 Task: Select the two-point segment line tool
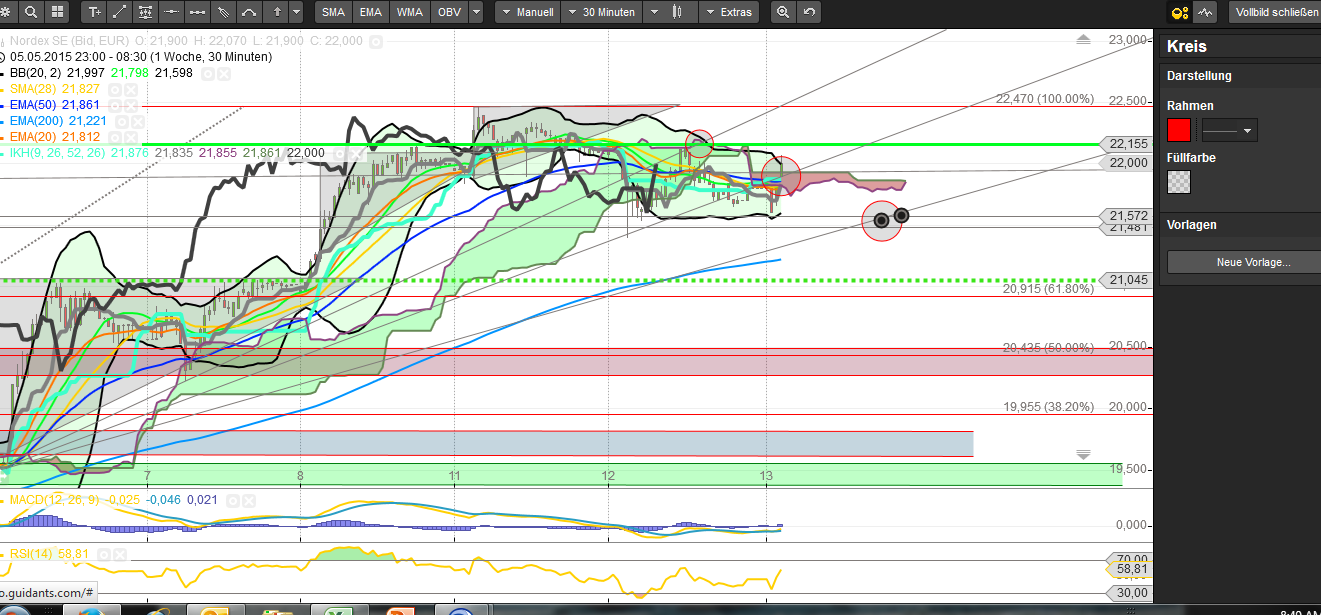[197, 12]
